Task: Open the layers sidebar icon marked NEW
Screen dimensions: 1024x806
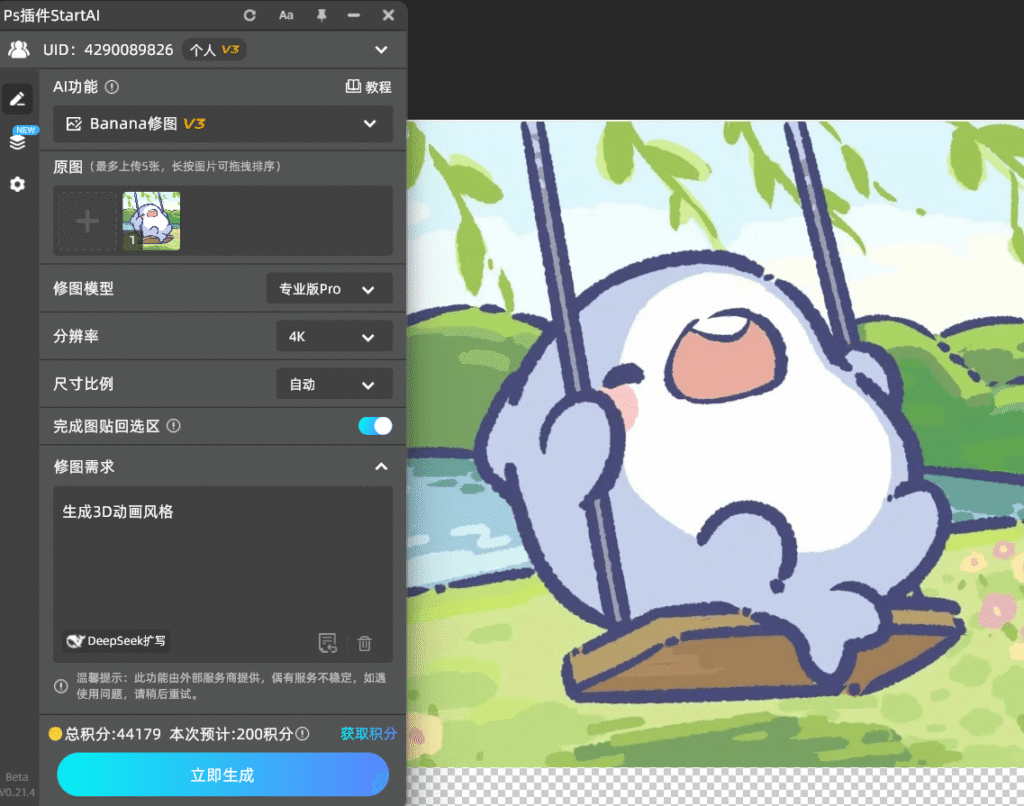Action: [17, 142]
